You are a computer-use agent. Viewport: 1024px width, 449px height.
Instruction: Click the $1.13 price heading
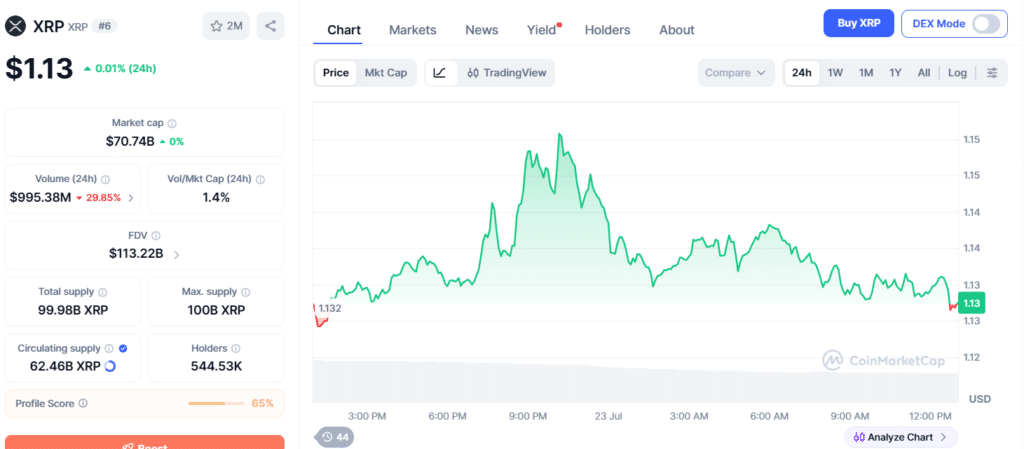[x=39, y=69]
